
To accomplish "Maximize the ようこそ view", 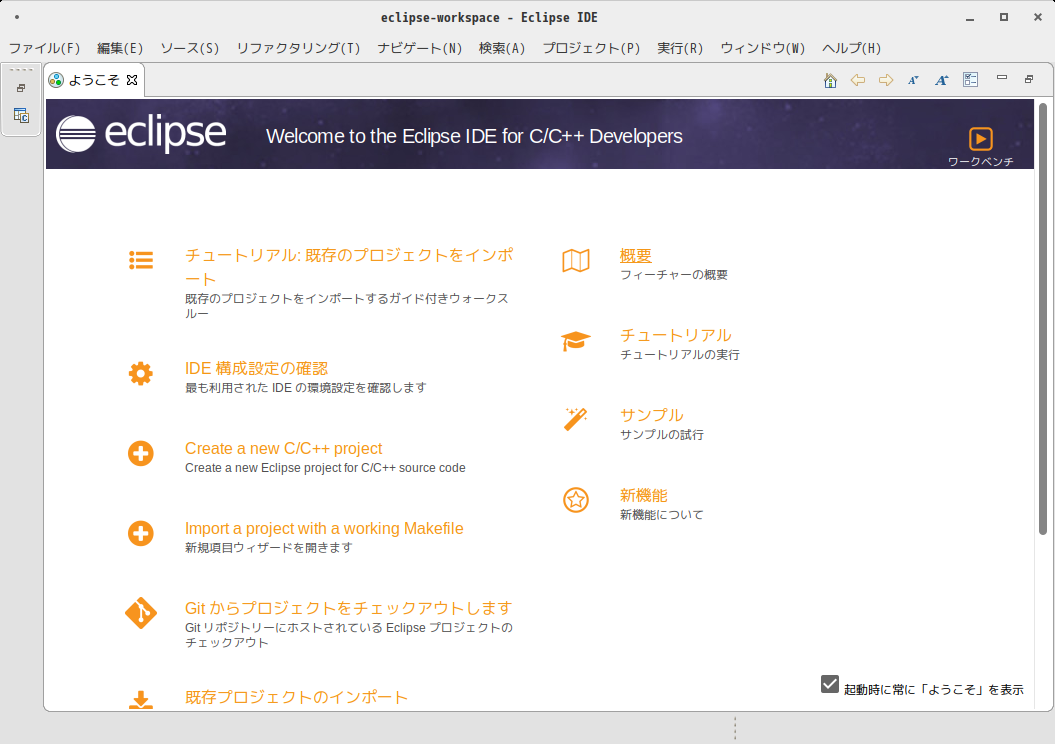I will (x=1029, y=79).
